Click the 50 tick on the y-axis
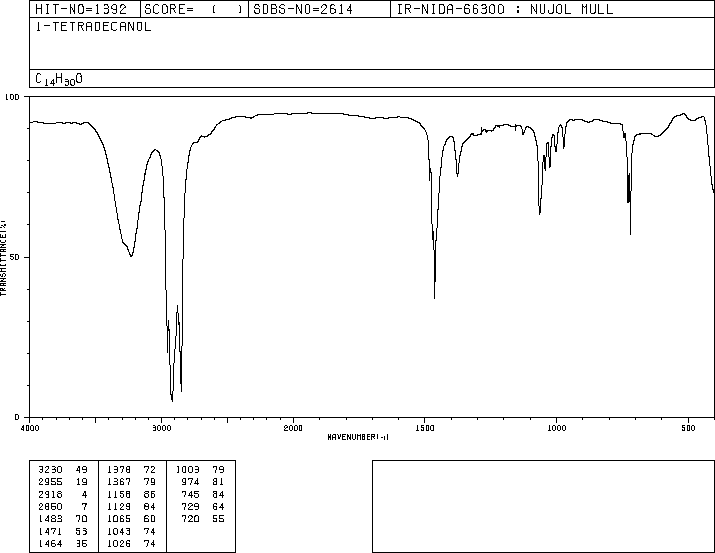 coord(14,257)
